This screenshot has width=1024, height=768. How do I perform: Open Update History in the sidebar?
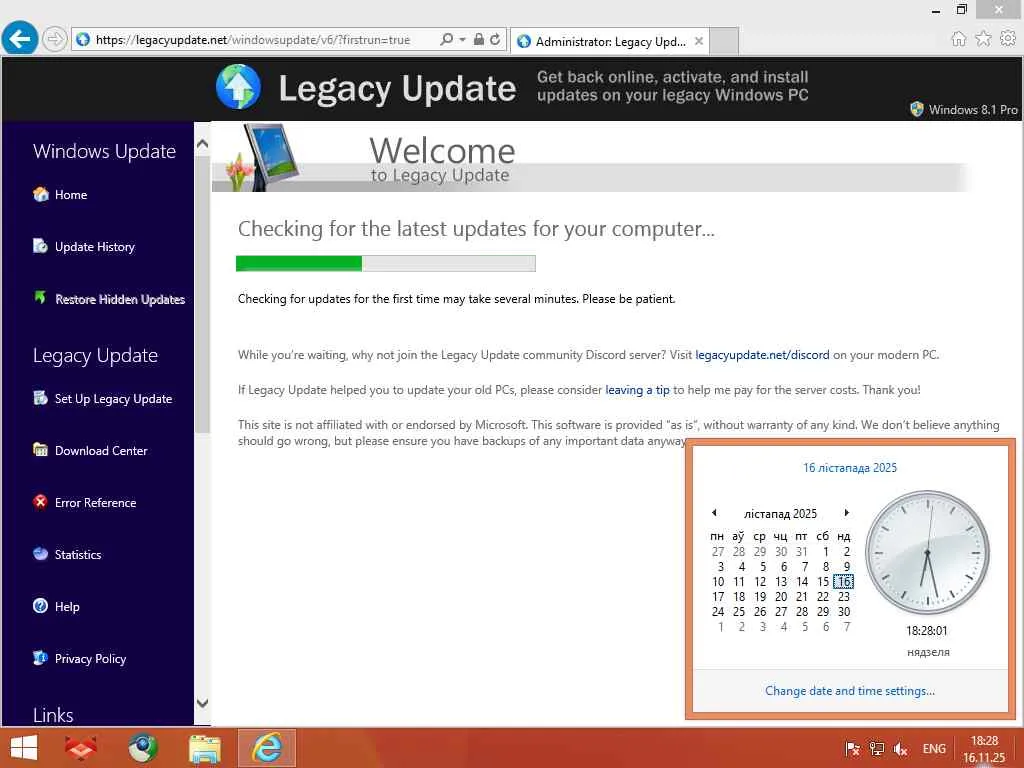[x=95, y=247]
